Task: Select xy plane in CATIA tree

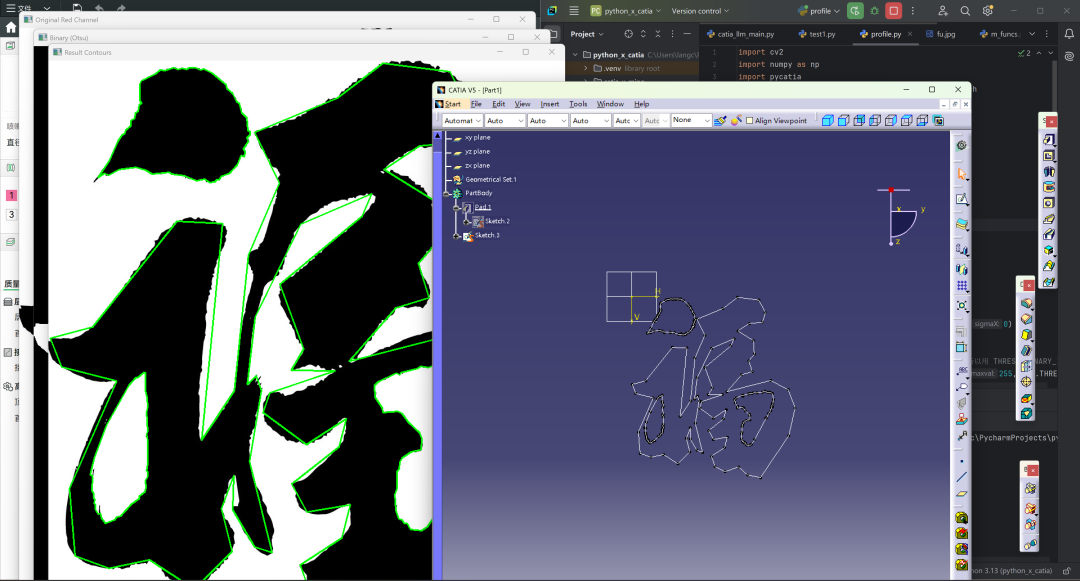Action: (477, 138)
